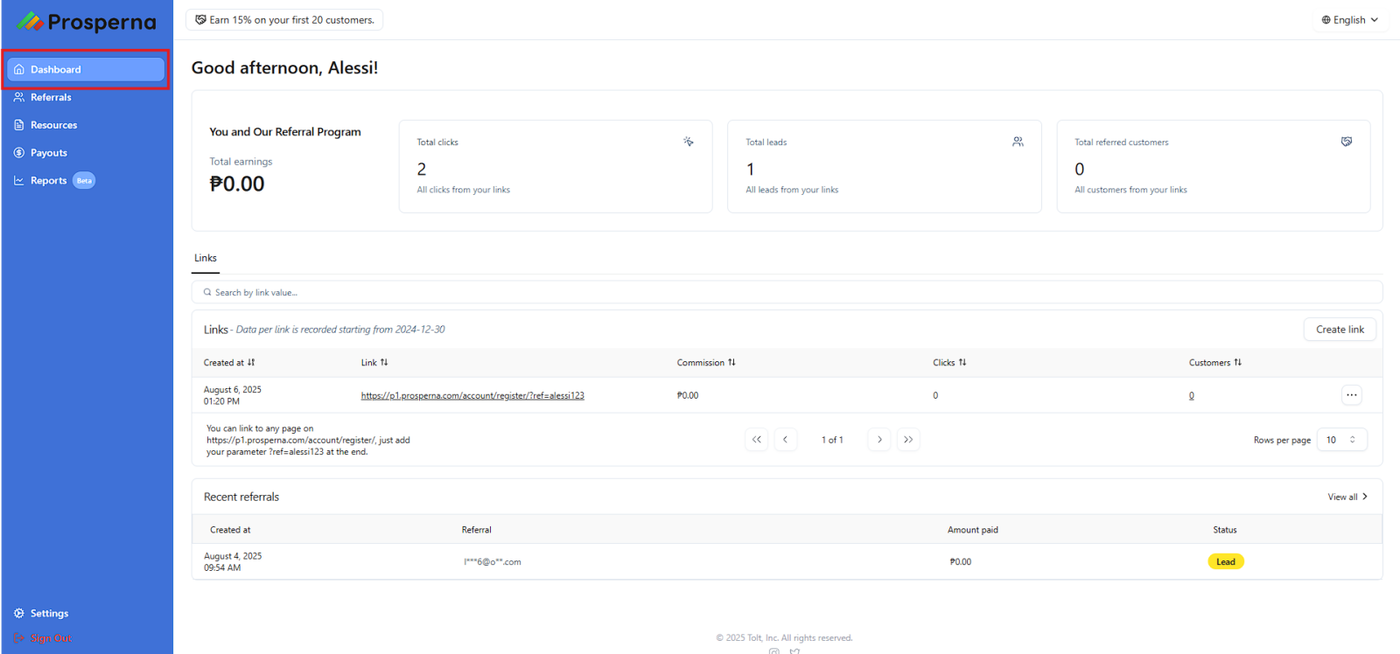
Task: Click View all recent referrals
Action: pyautogui.click(x=1347, y=497)
